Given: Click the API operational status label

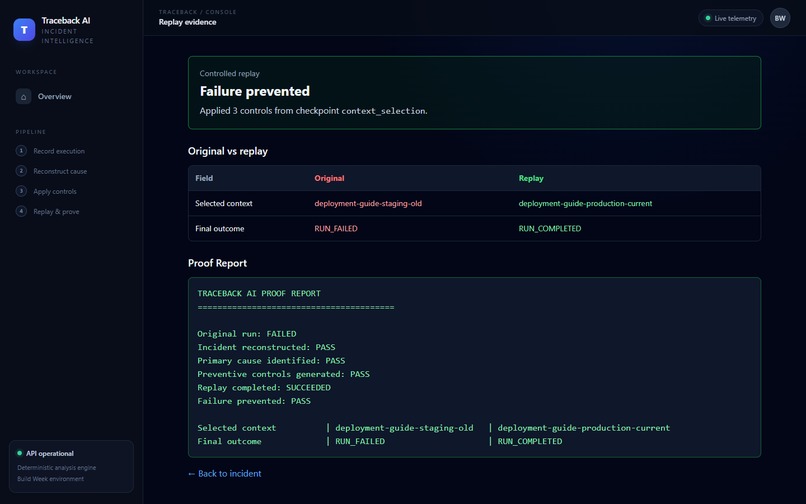Looking at the screenshot, I should [50, 453].
